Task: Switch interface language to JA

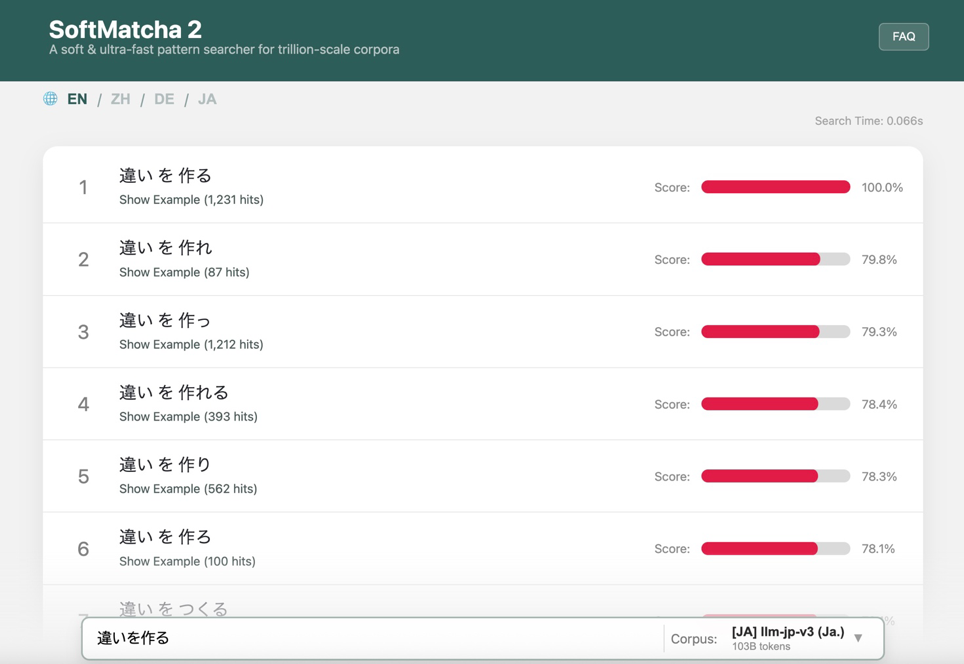Action: [207, 99]
